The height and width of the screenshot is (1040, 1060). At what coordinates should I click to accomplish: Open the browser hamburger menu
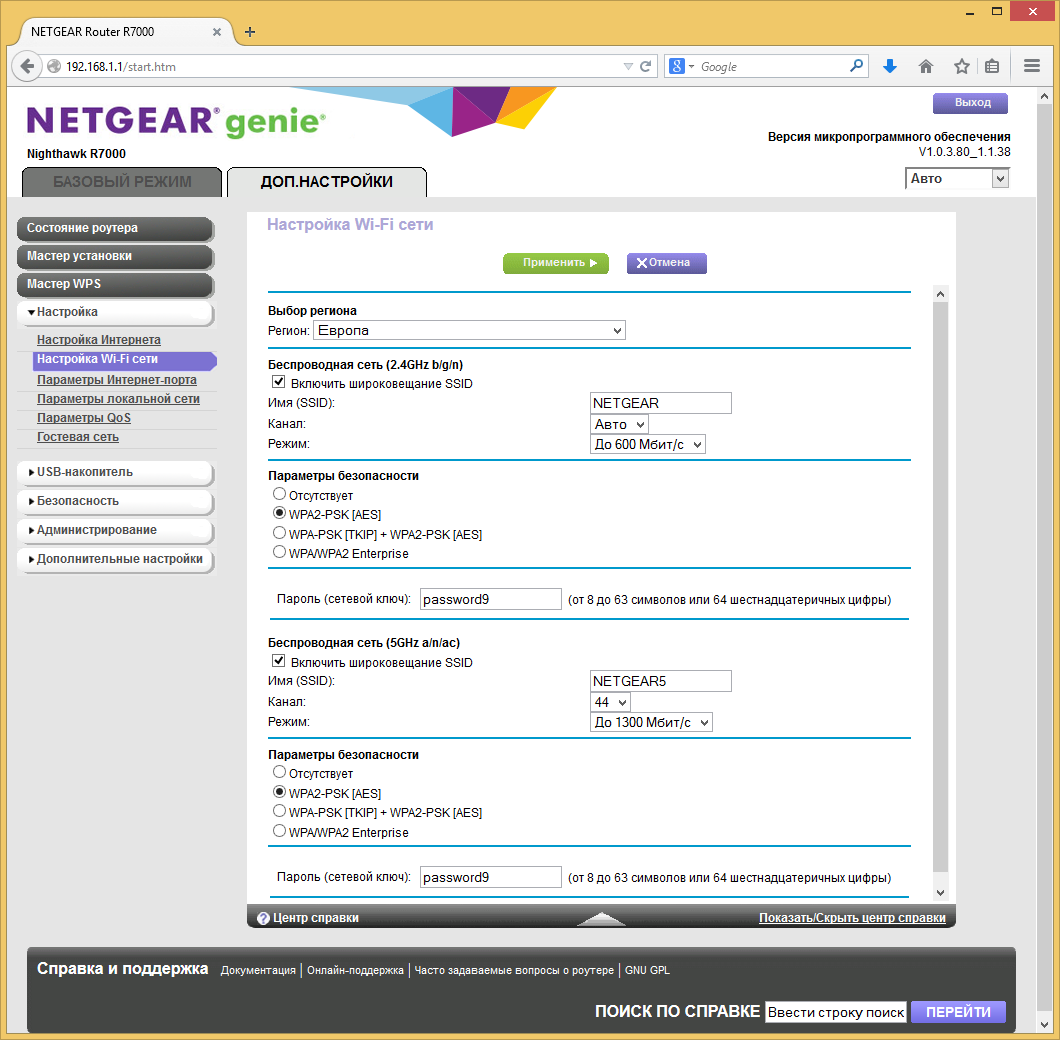click(1032, 66)
